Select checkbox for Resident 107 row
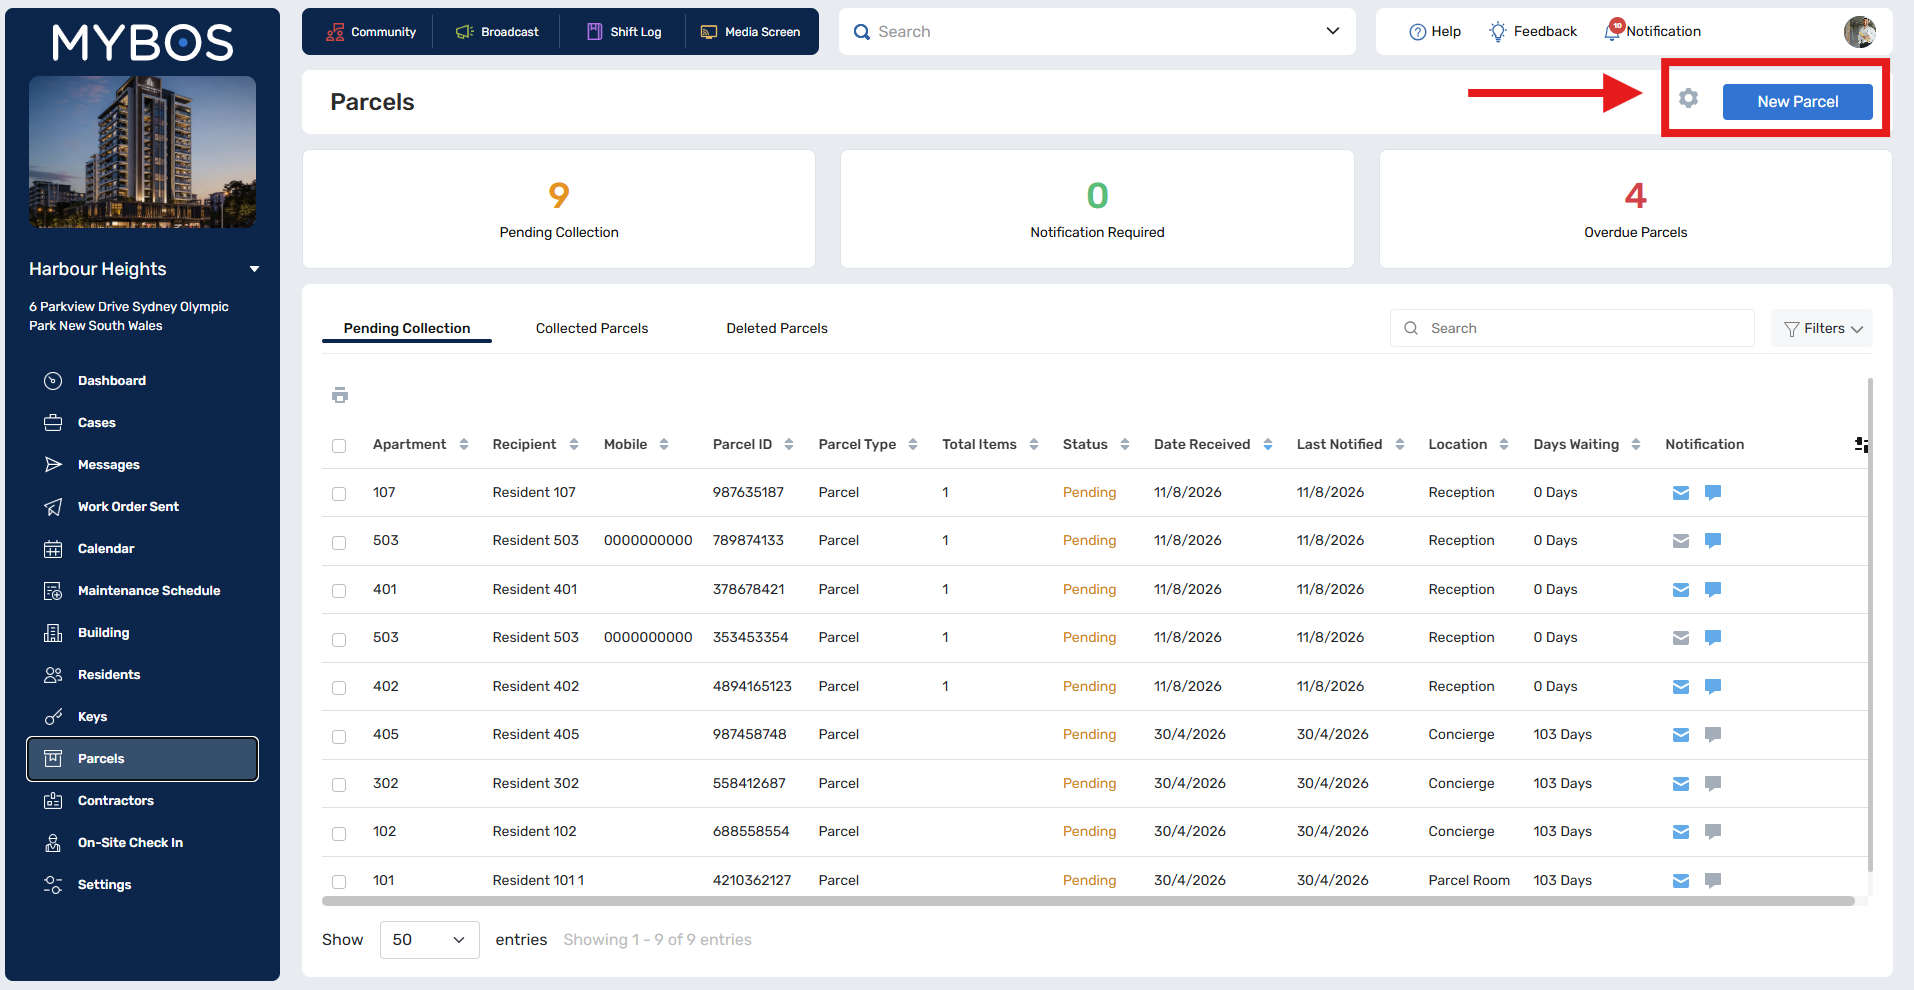The height and width of the screenshot is (990, 1914). coord(339,494)
